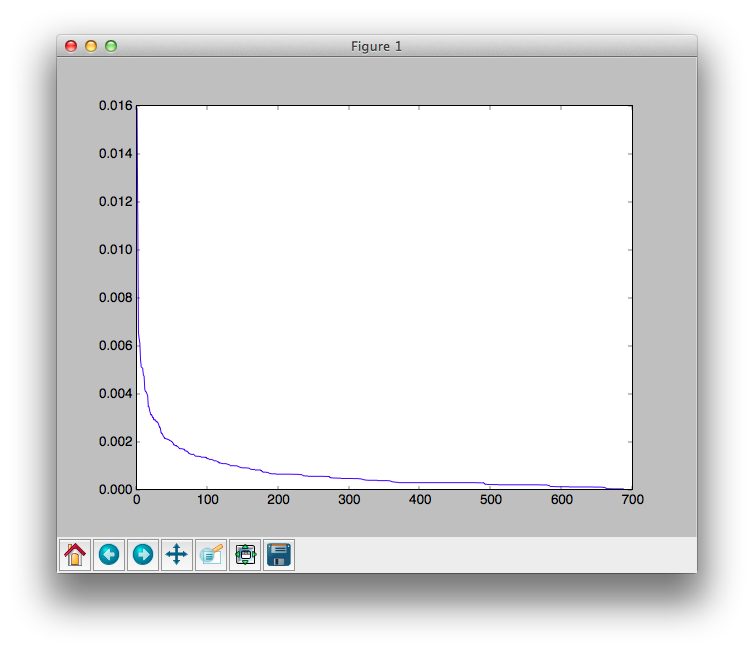Go back to previous view arrow
754x652 pixels.
click(x=109, y=555)
